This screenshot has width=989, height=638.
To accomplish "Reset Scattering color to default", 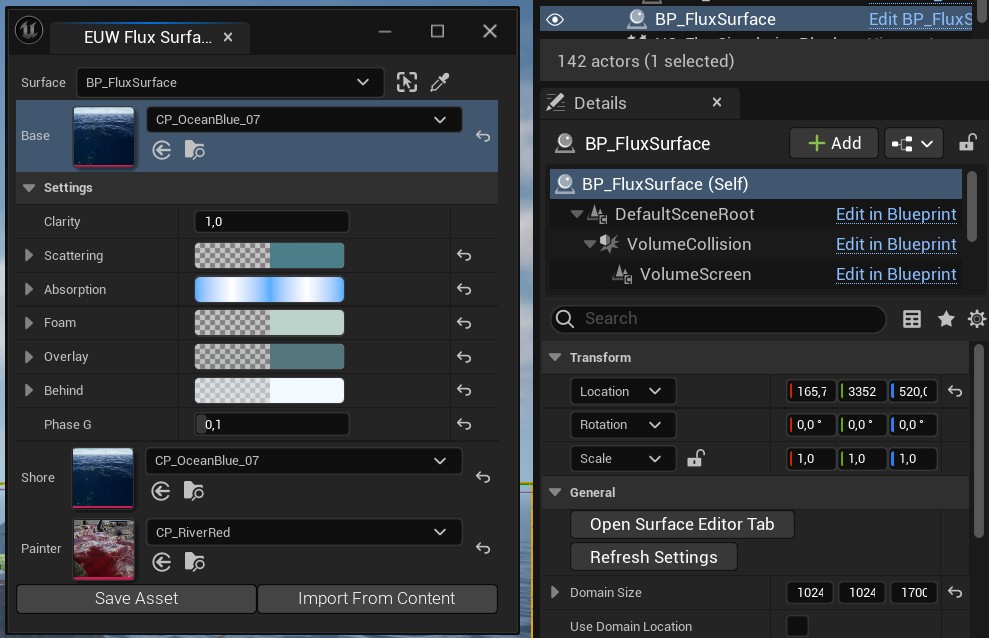I will tap(464, 256).
